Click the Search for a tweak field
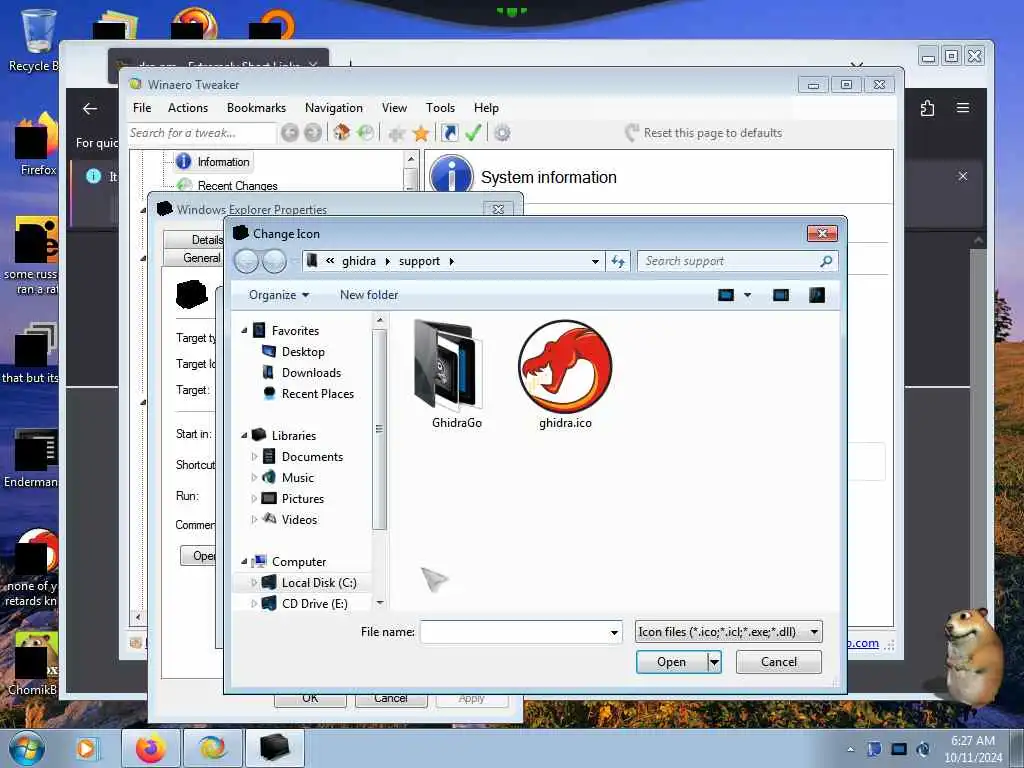 pyautogui.click(x=202, y=133)
